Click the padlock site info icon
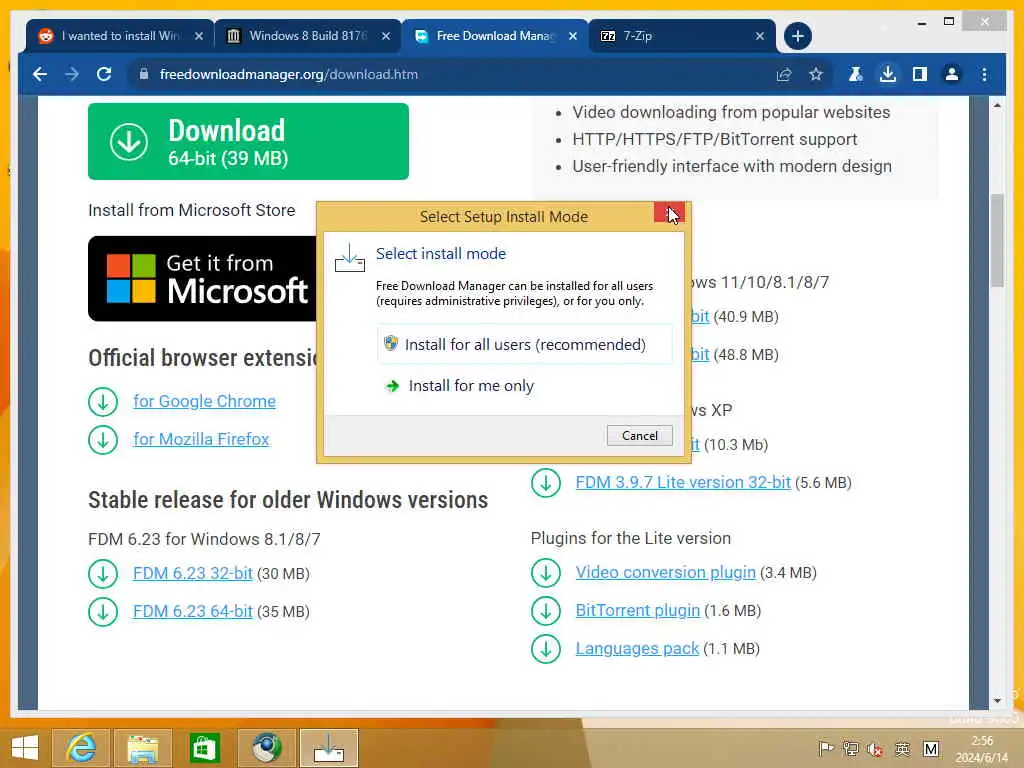 [x=144, y=74]
